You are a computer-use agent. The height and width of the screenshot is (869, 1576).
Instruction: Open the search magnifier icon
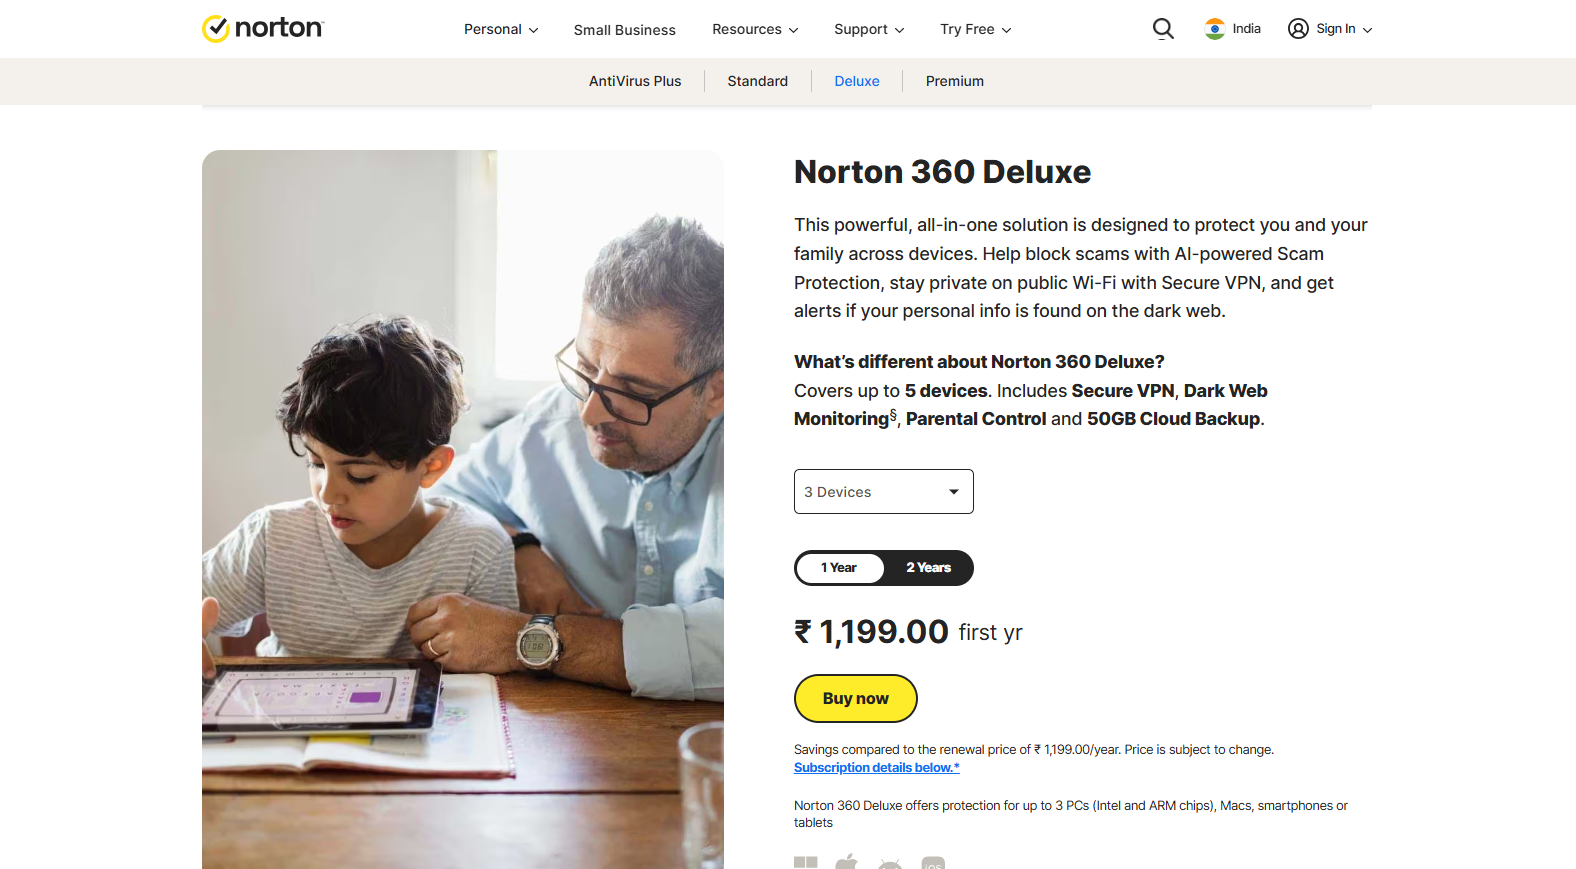click(1163, 29)
